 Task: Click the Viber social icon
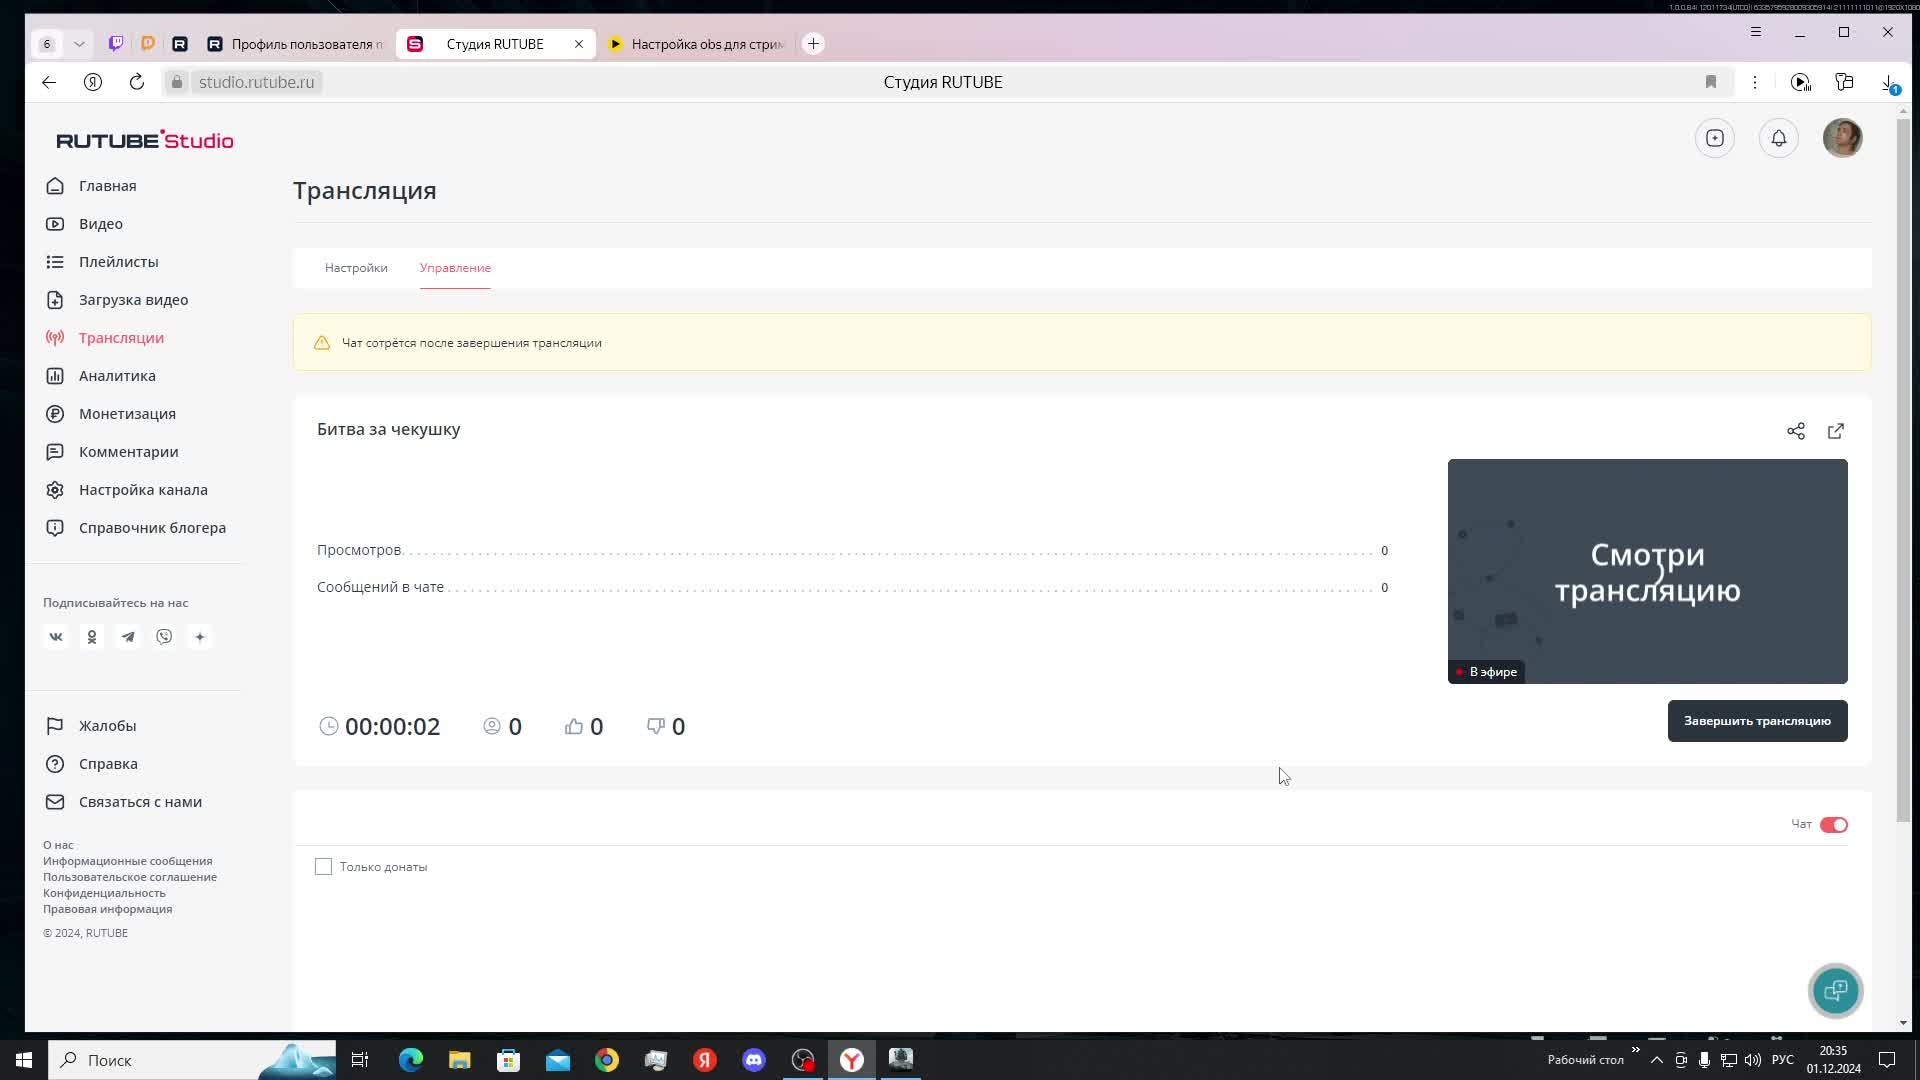click(x=164, y=637)
